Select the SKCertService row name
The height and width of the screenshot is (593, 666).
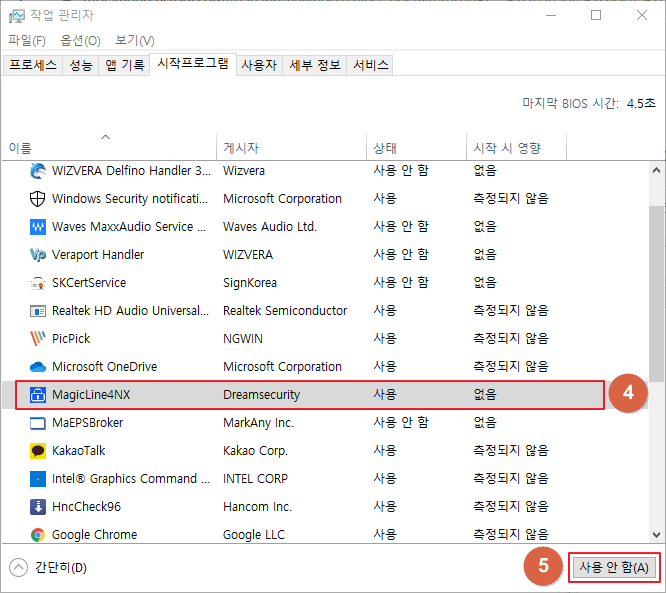89,283
